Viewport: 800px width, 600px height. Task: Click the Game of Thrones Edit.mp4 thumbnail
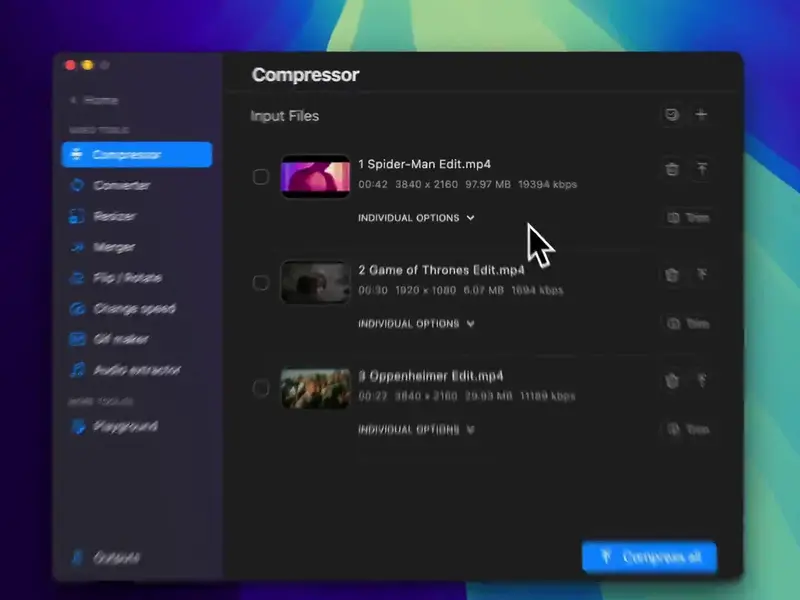[x=316, y=283]
